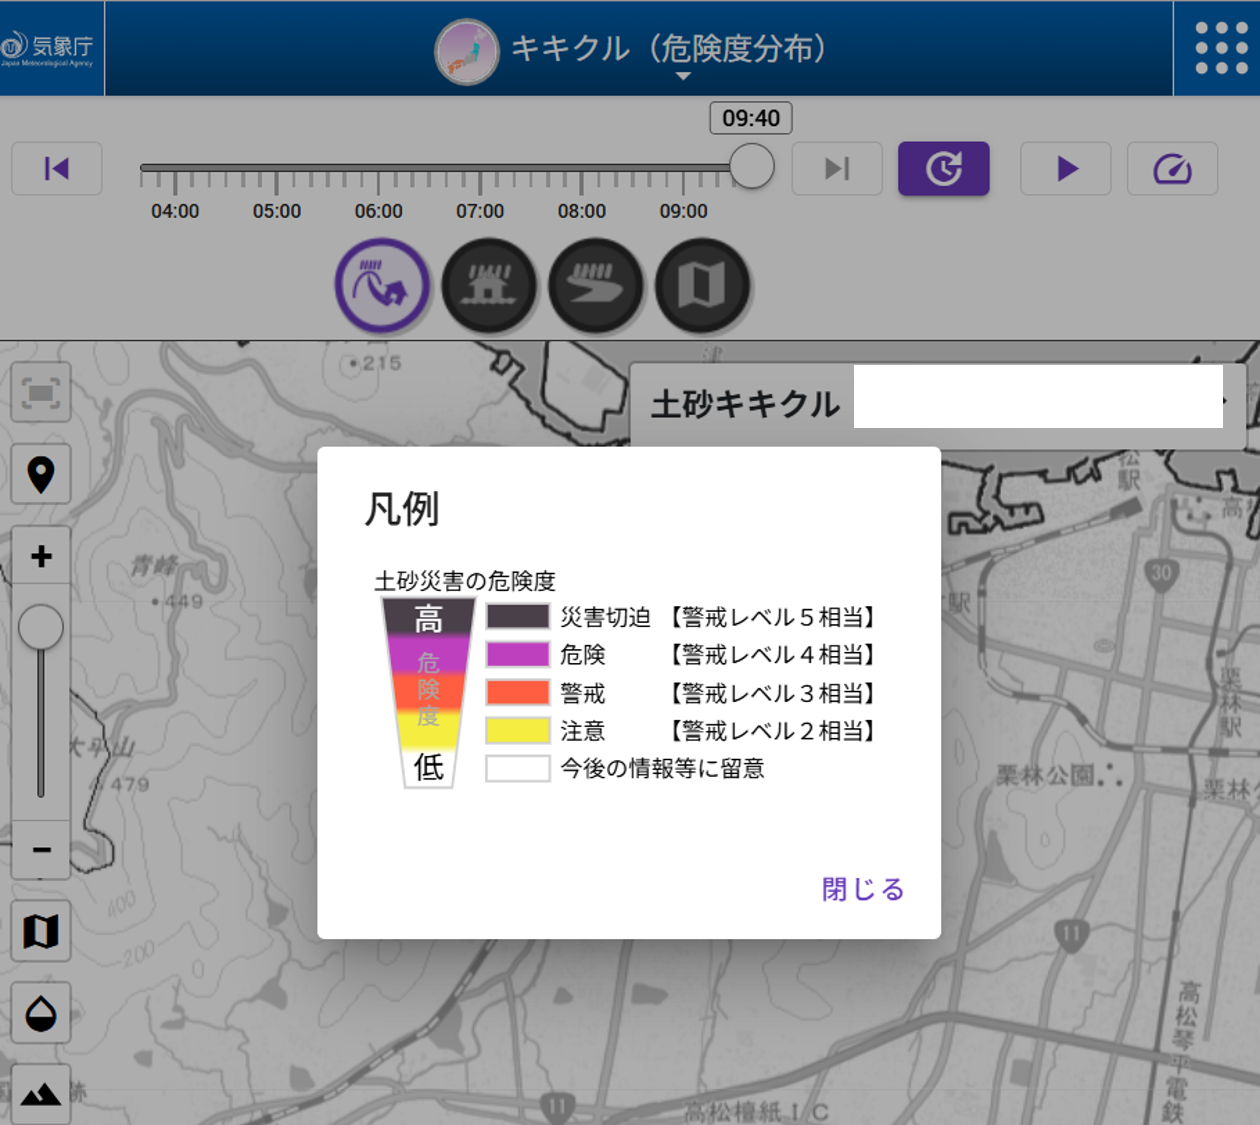Select the flood (洪水) Kikikuru icon
Viewport: 1260px width, 1125px height.
point(597,285)
